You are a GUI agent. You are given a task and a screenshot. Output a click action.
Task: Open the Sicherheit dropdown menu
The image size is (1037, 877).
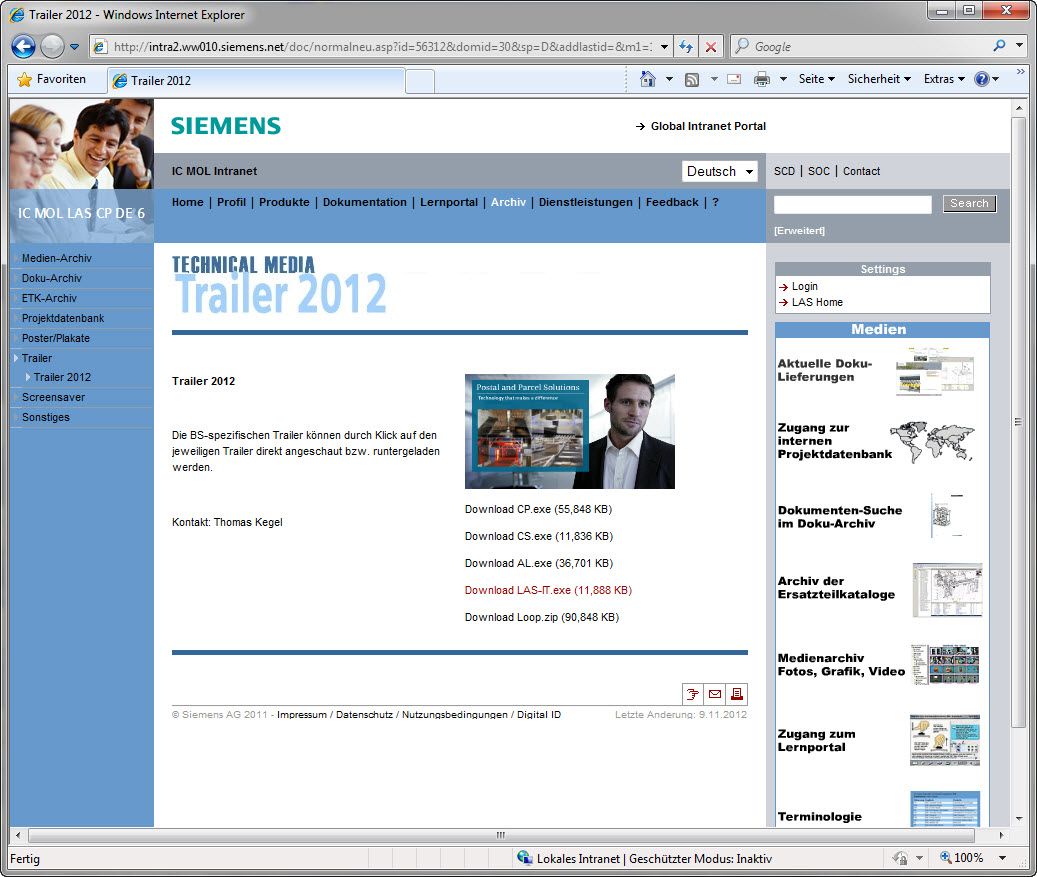click(879, 79)
